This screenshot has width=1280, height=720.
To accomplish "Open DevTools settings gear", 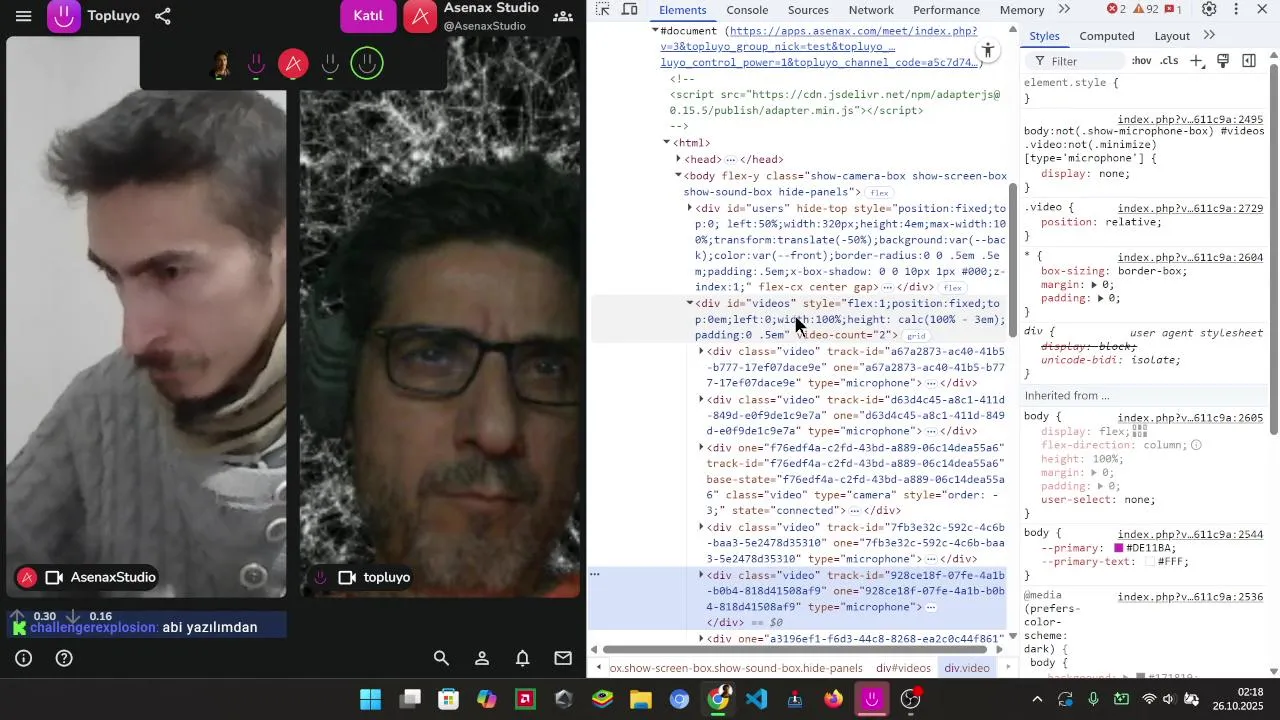I will click(1209, 9).
